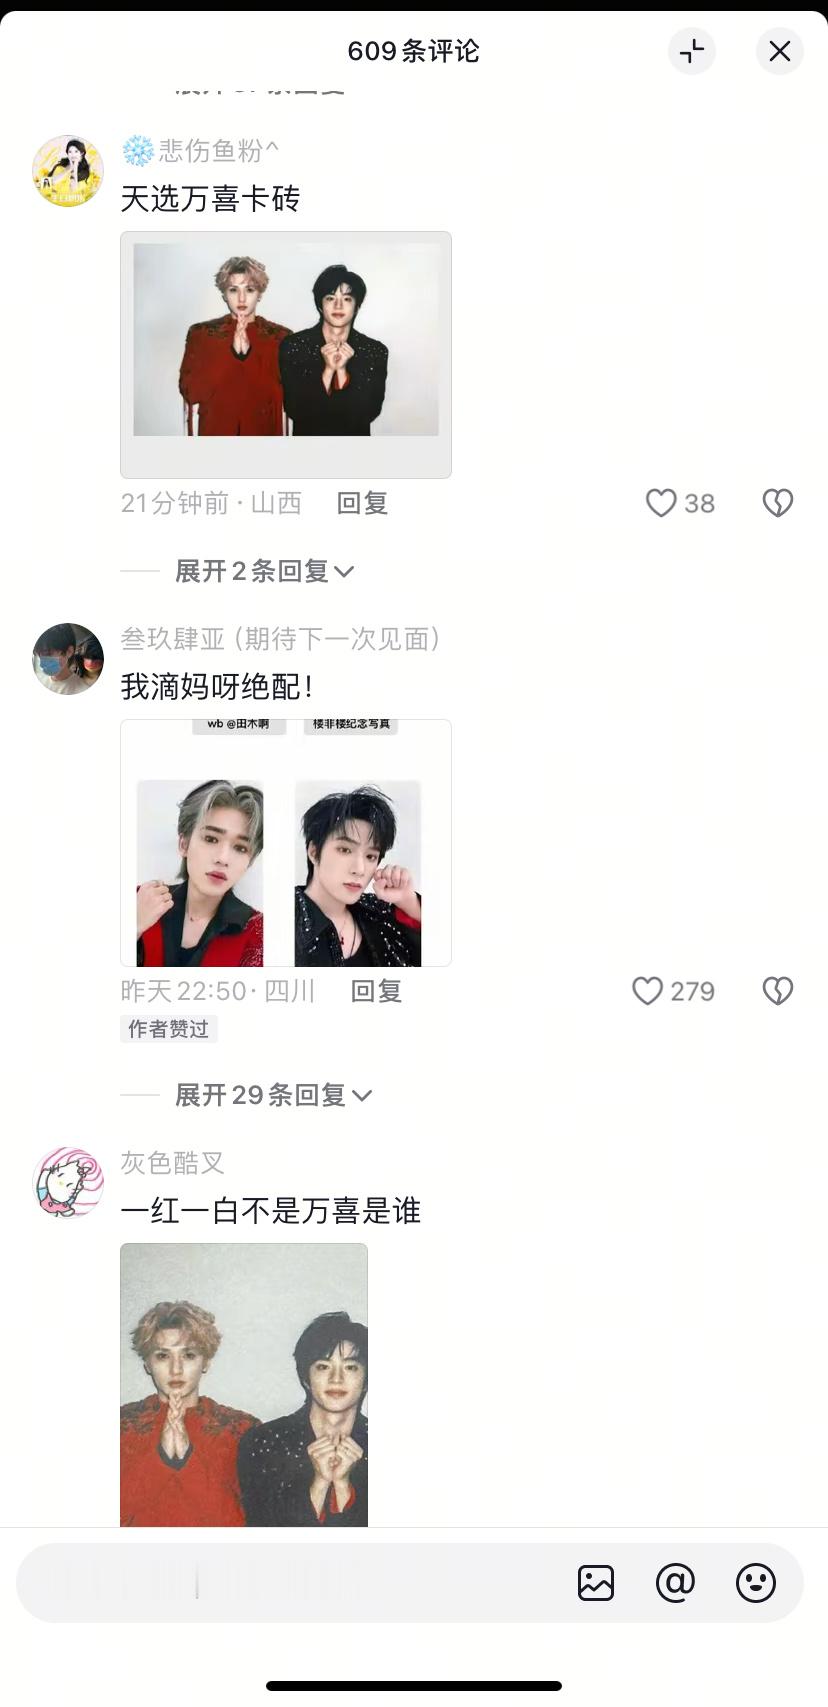The image size is (828, 1707).
Task: Open 叁玖肆亚 user avatar
Action: tap(68, 659)
